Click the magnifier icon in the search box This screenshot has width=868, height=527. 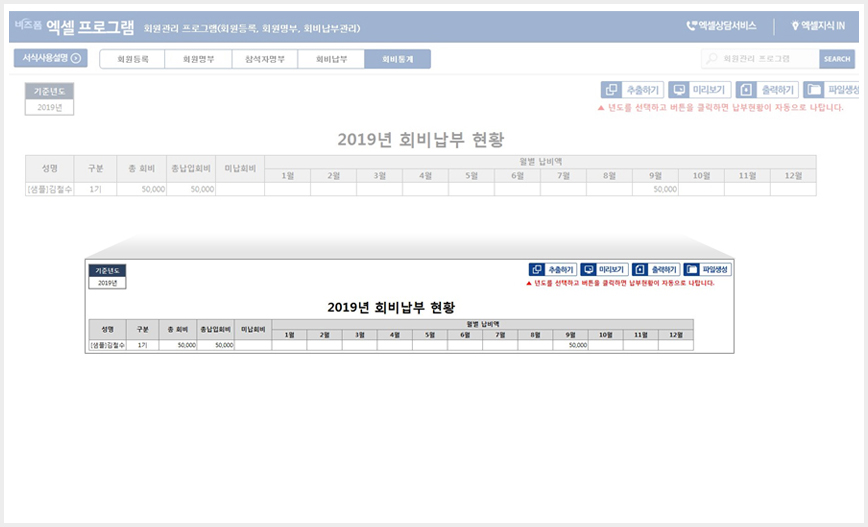coord(712,59)
